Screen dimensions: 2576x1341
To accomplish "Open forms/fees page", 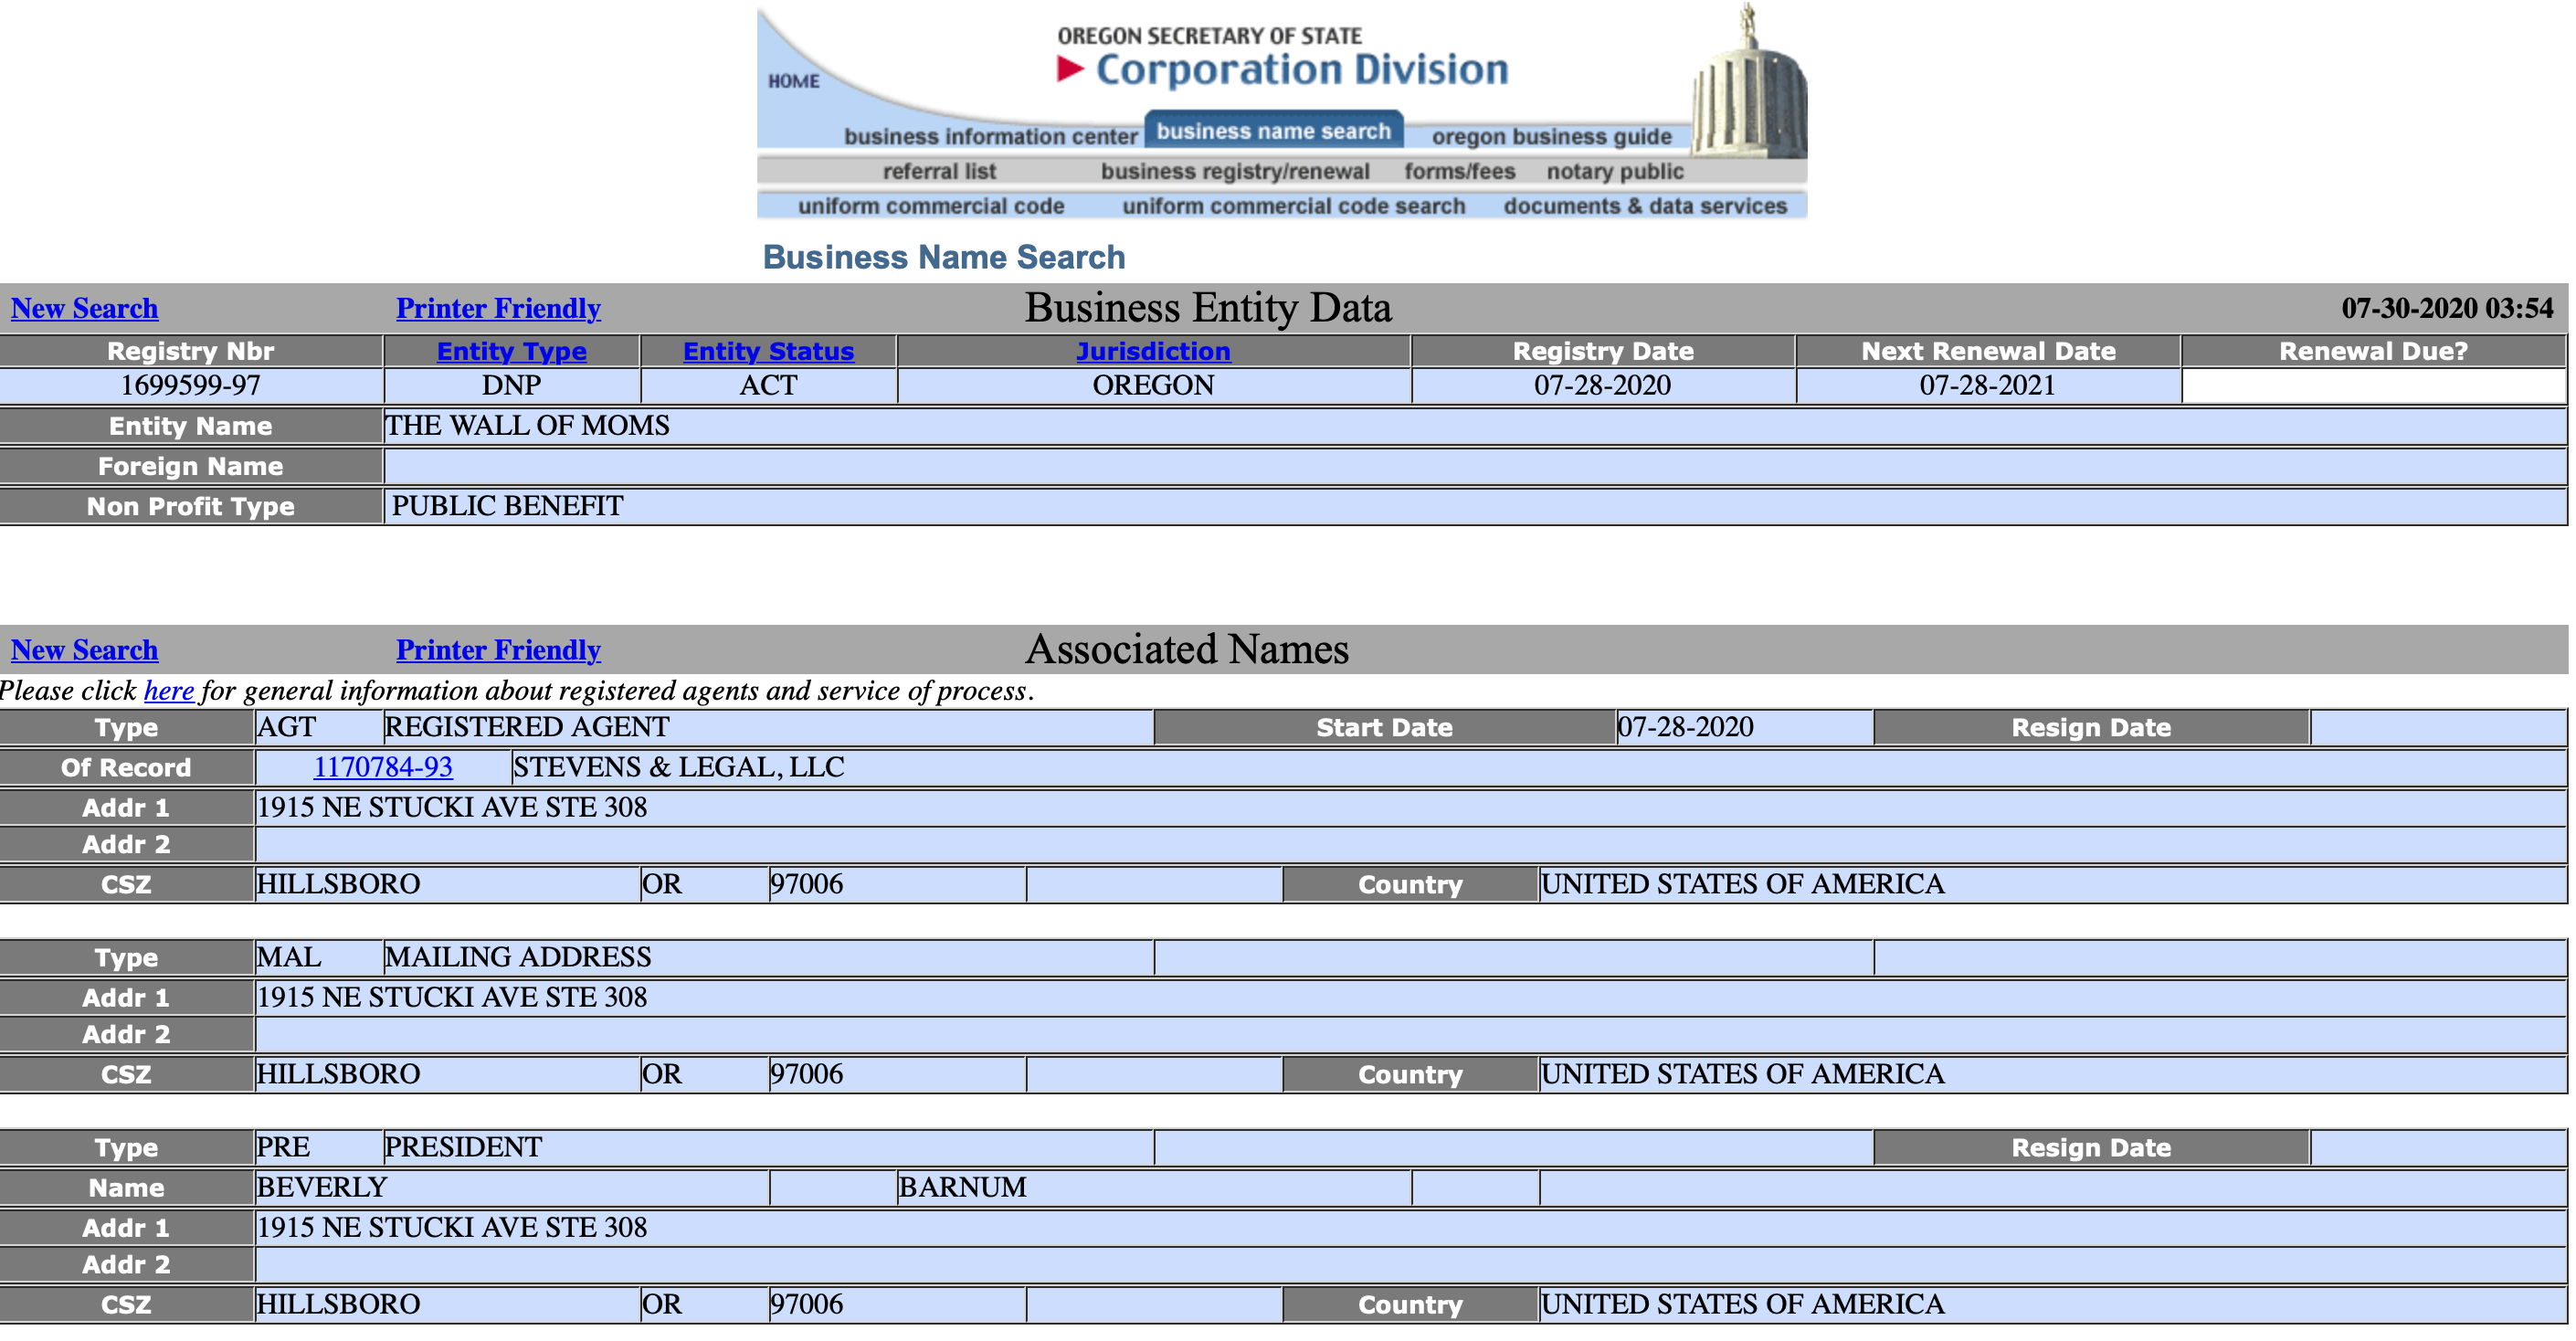I will tap(1459, 171).
